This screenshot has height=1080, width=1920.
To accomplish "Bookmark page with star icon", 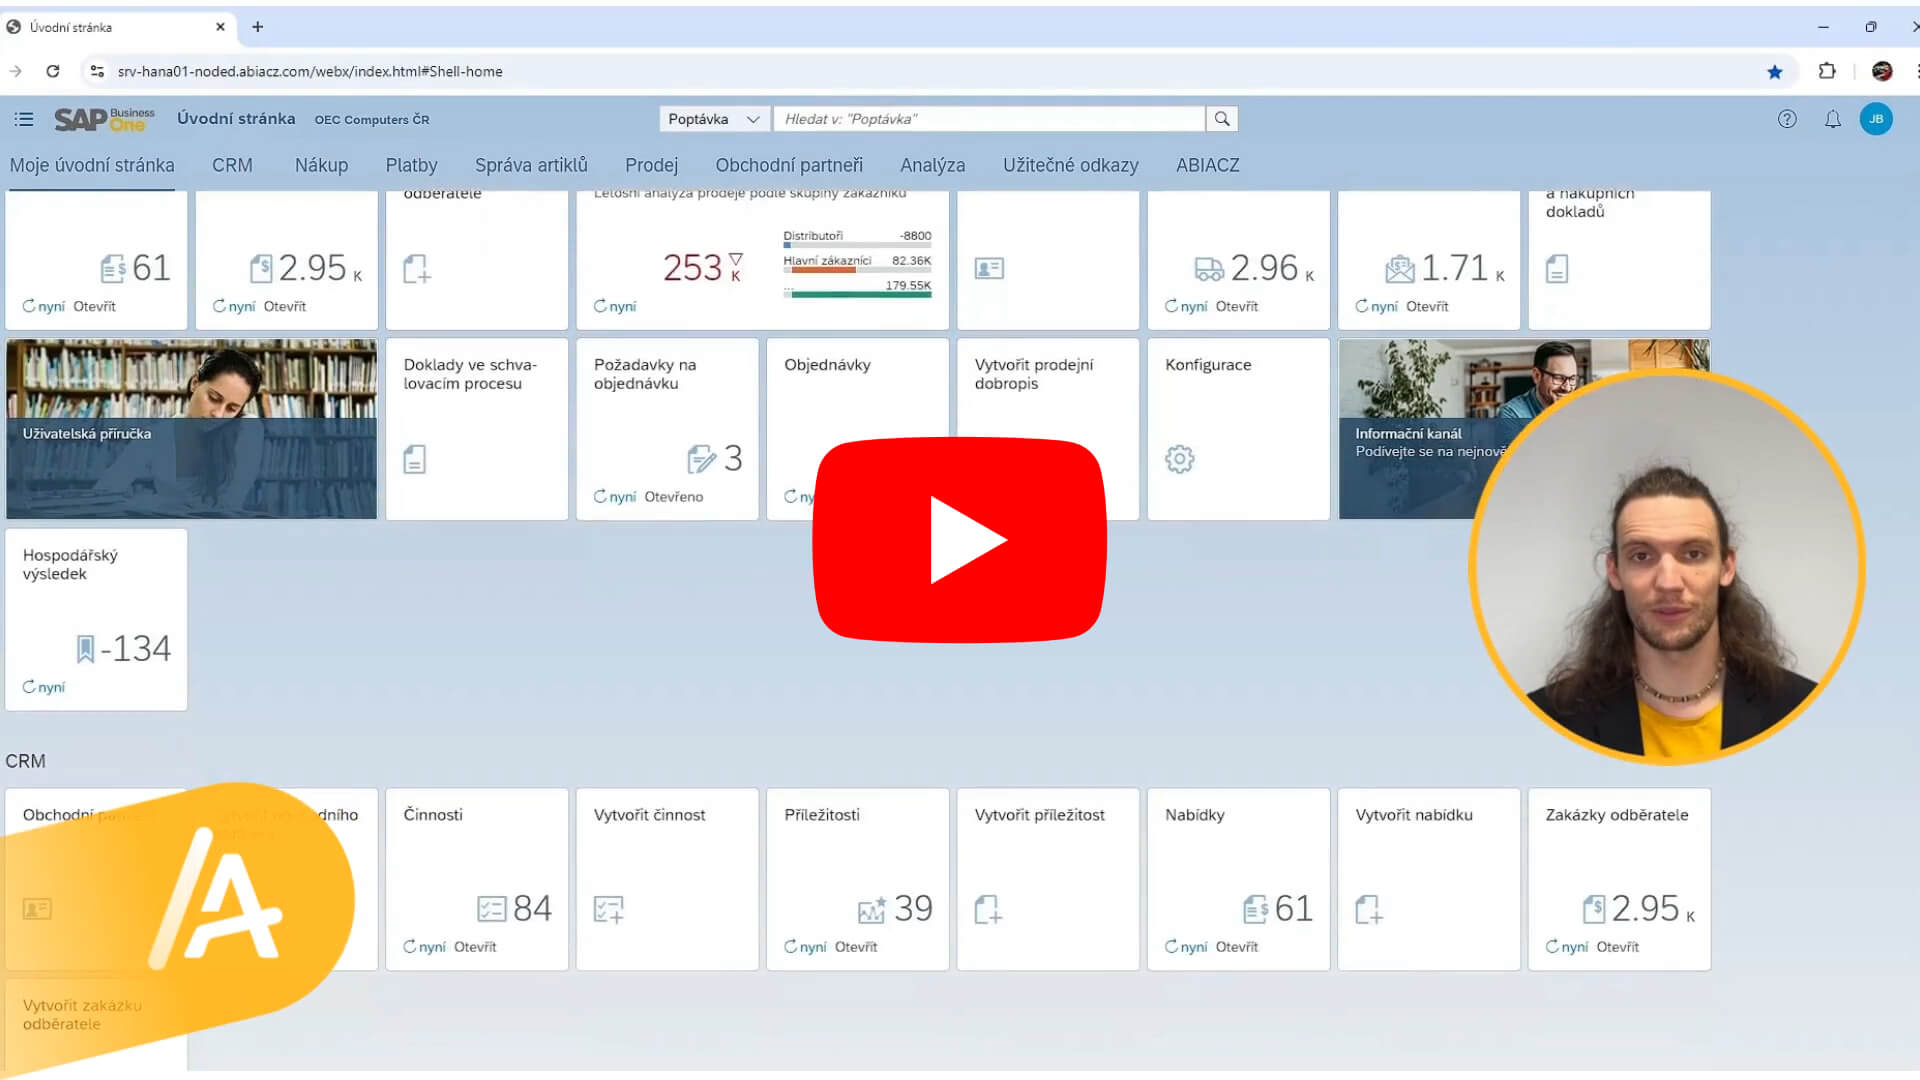I will (1775, 72).
